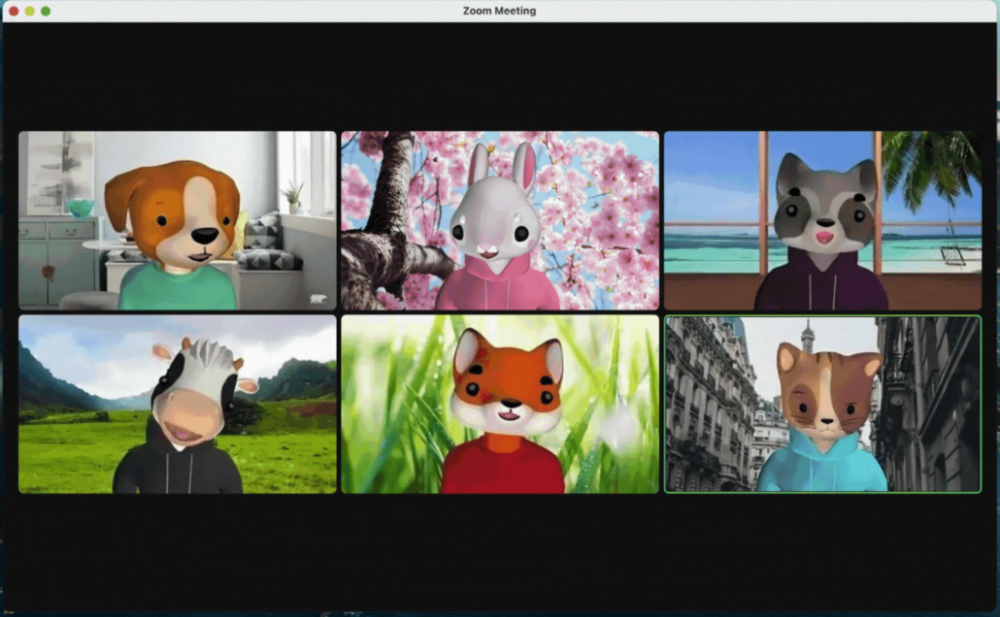
Task: Close the Zoom Meeting window
Action: [14, 11]
